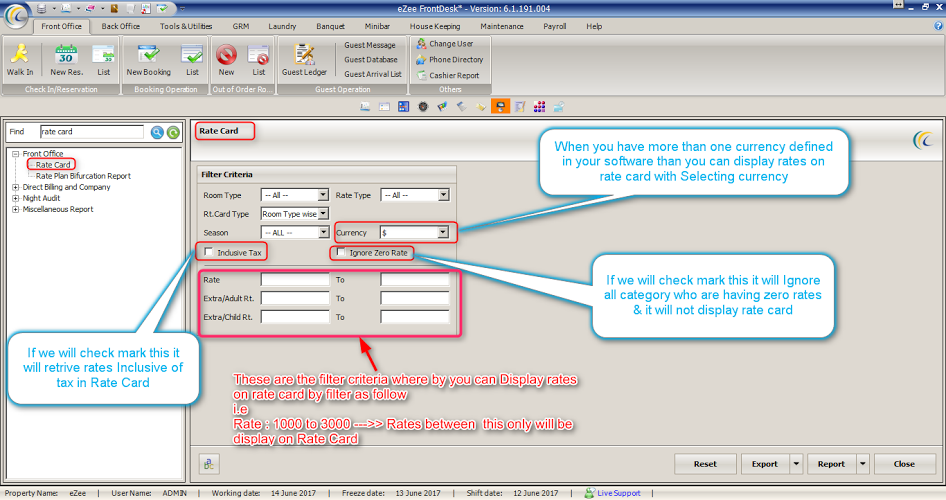Image resolution: width=946 pixels, height=500 pixels.
Task: Open the Export button dropdown arrow
Action: (x=796, y=464)
